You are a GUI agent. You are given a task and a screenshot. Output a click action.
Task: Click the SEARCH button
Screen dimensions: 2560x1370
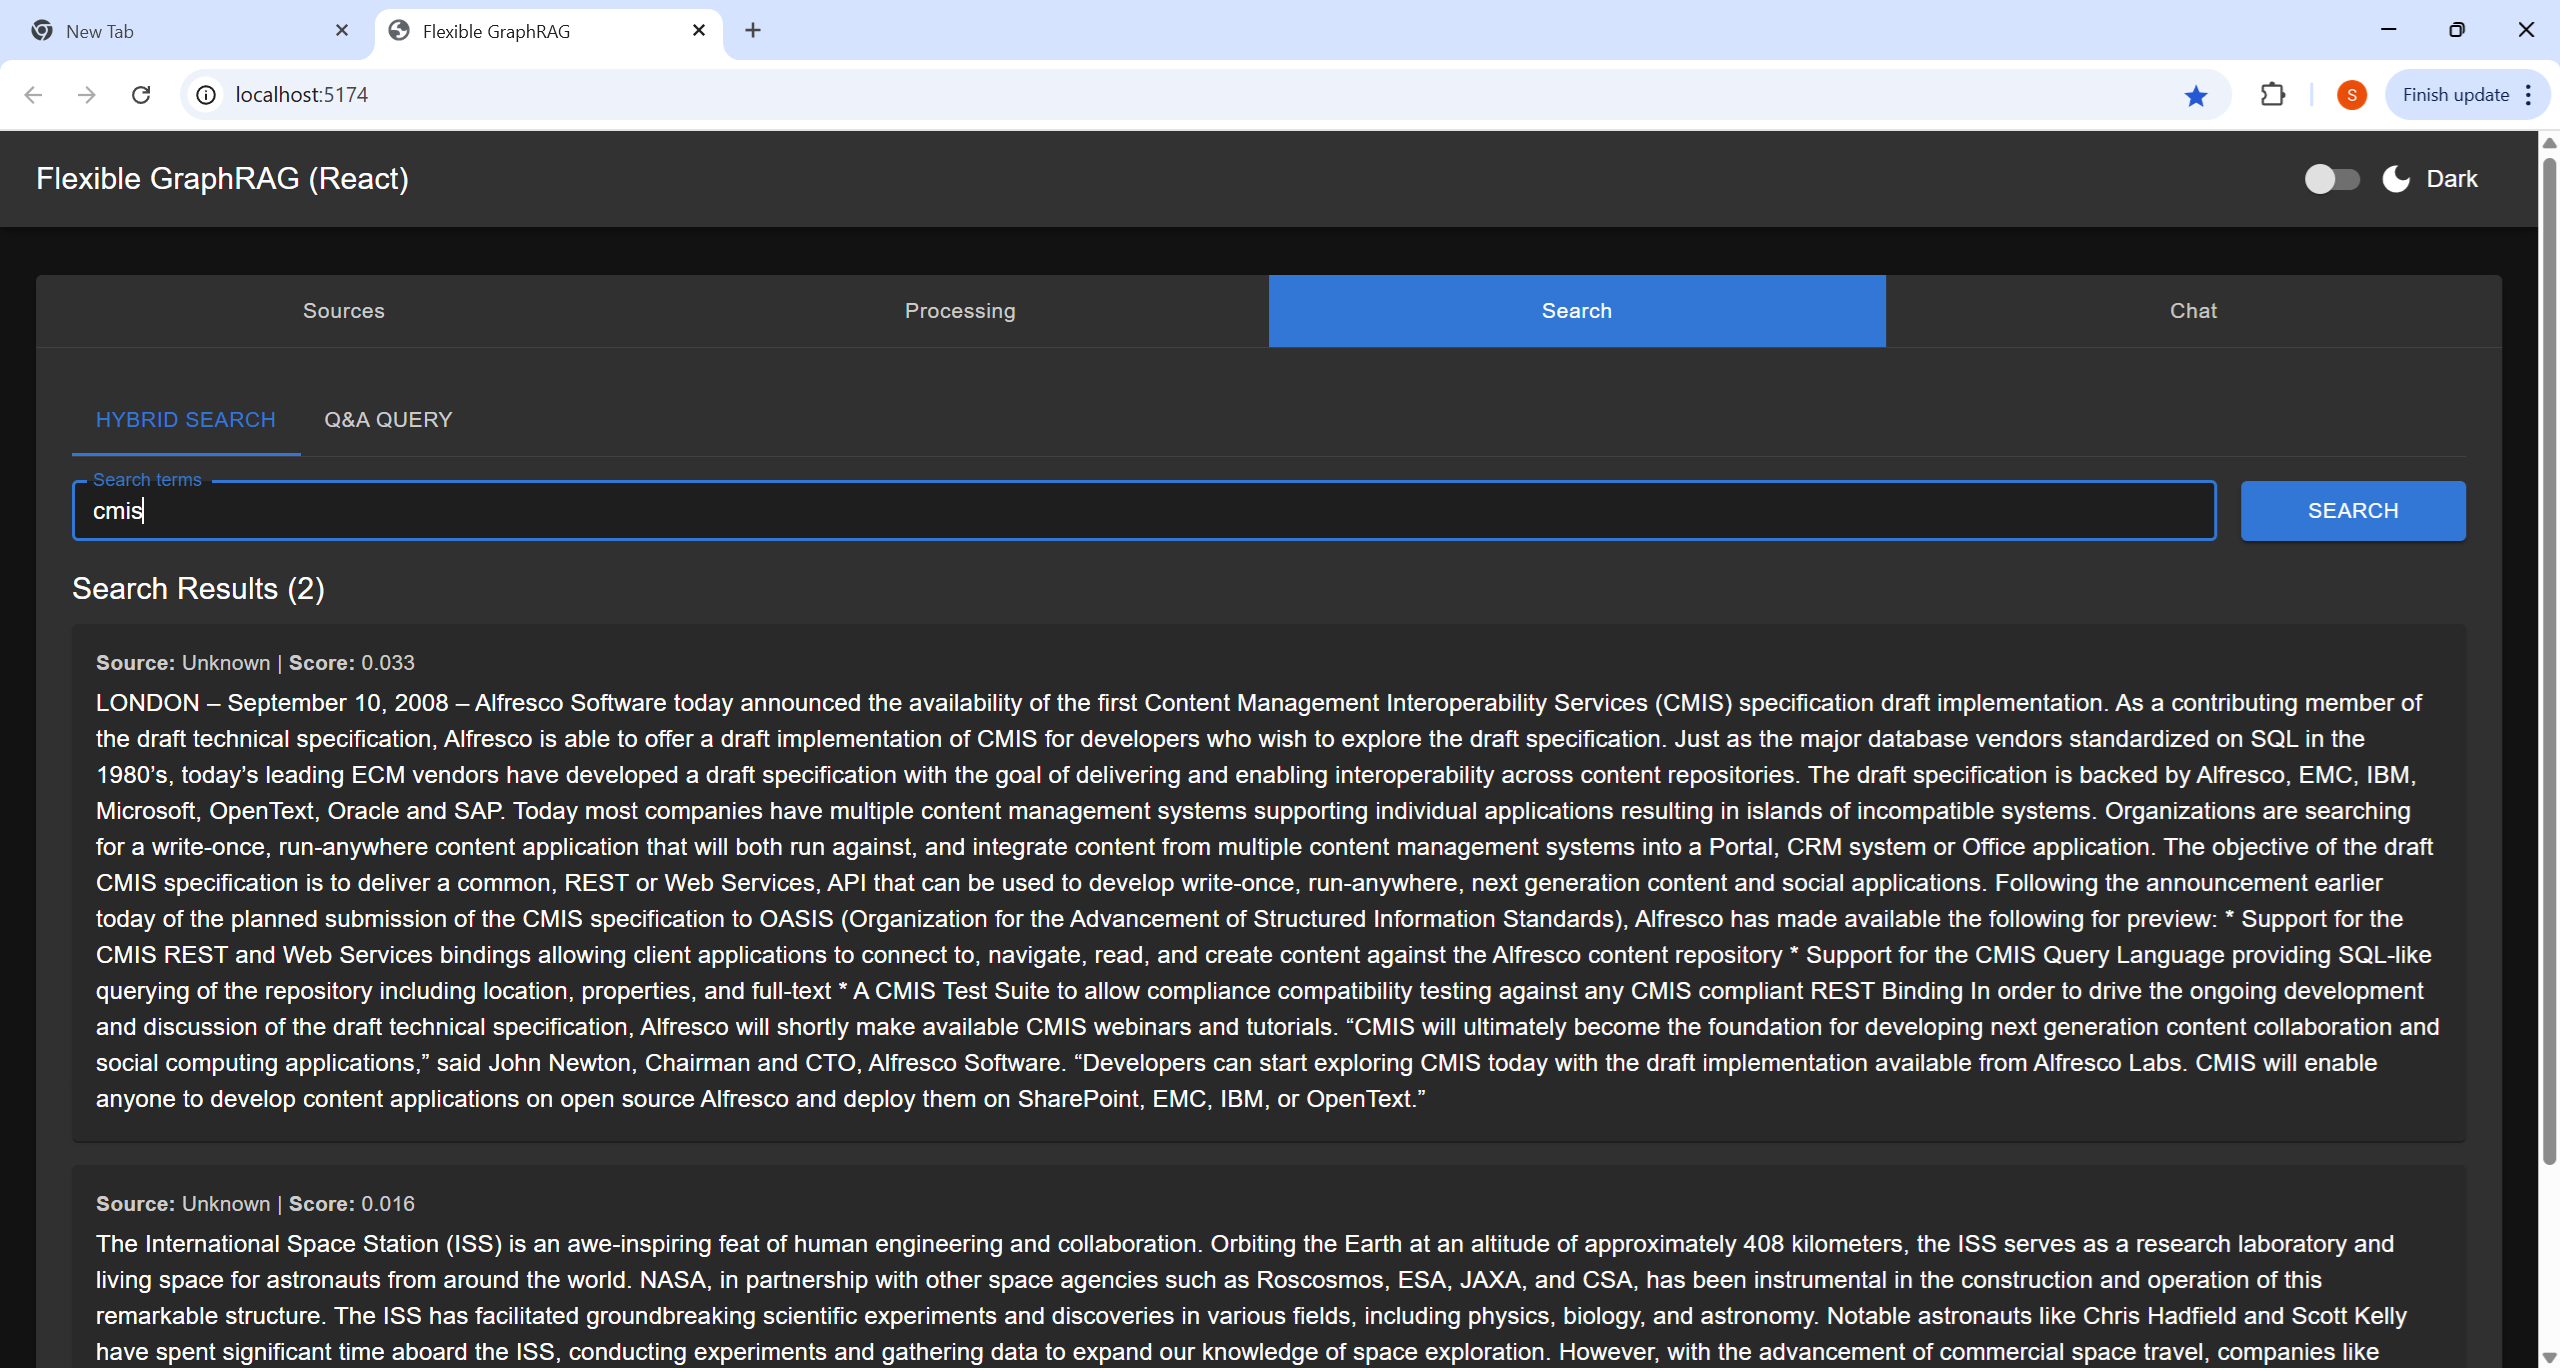2352,510
